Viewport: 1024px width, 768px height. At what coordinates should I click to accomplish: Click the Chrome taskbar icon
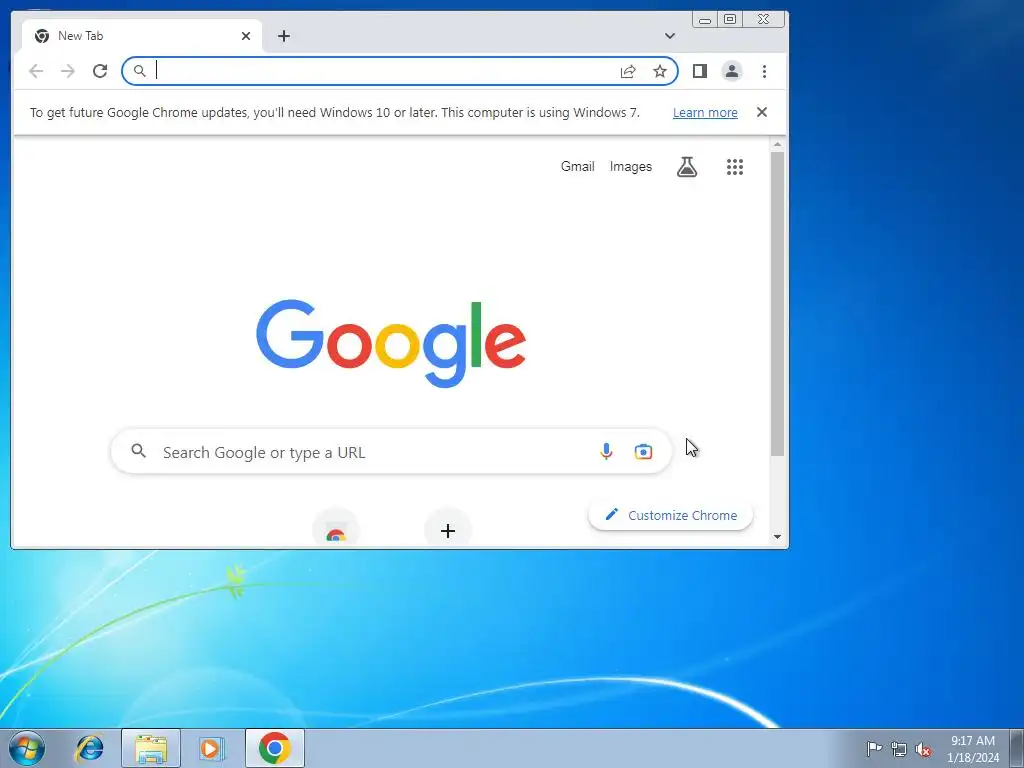coord(275,748)
